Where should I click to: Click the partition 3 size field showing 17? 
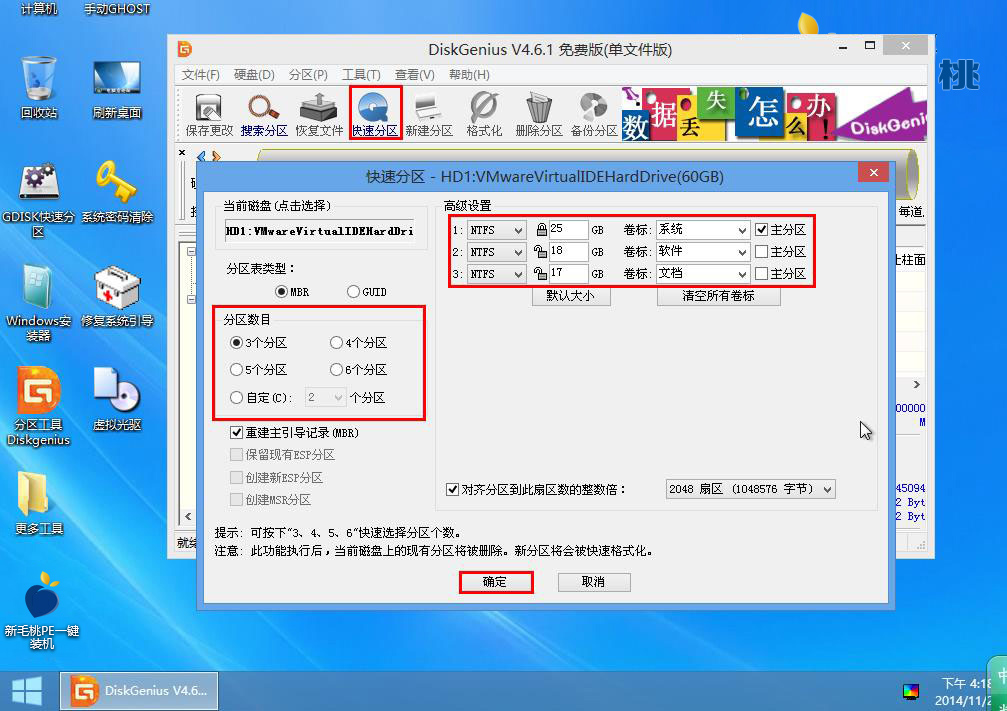point(569,274)
